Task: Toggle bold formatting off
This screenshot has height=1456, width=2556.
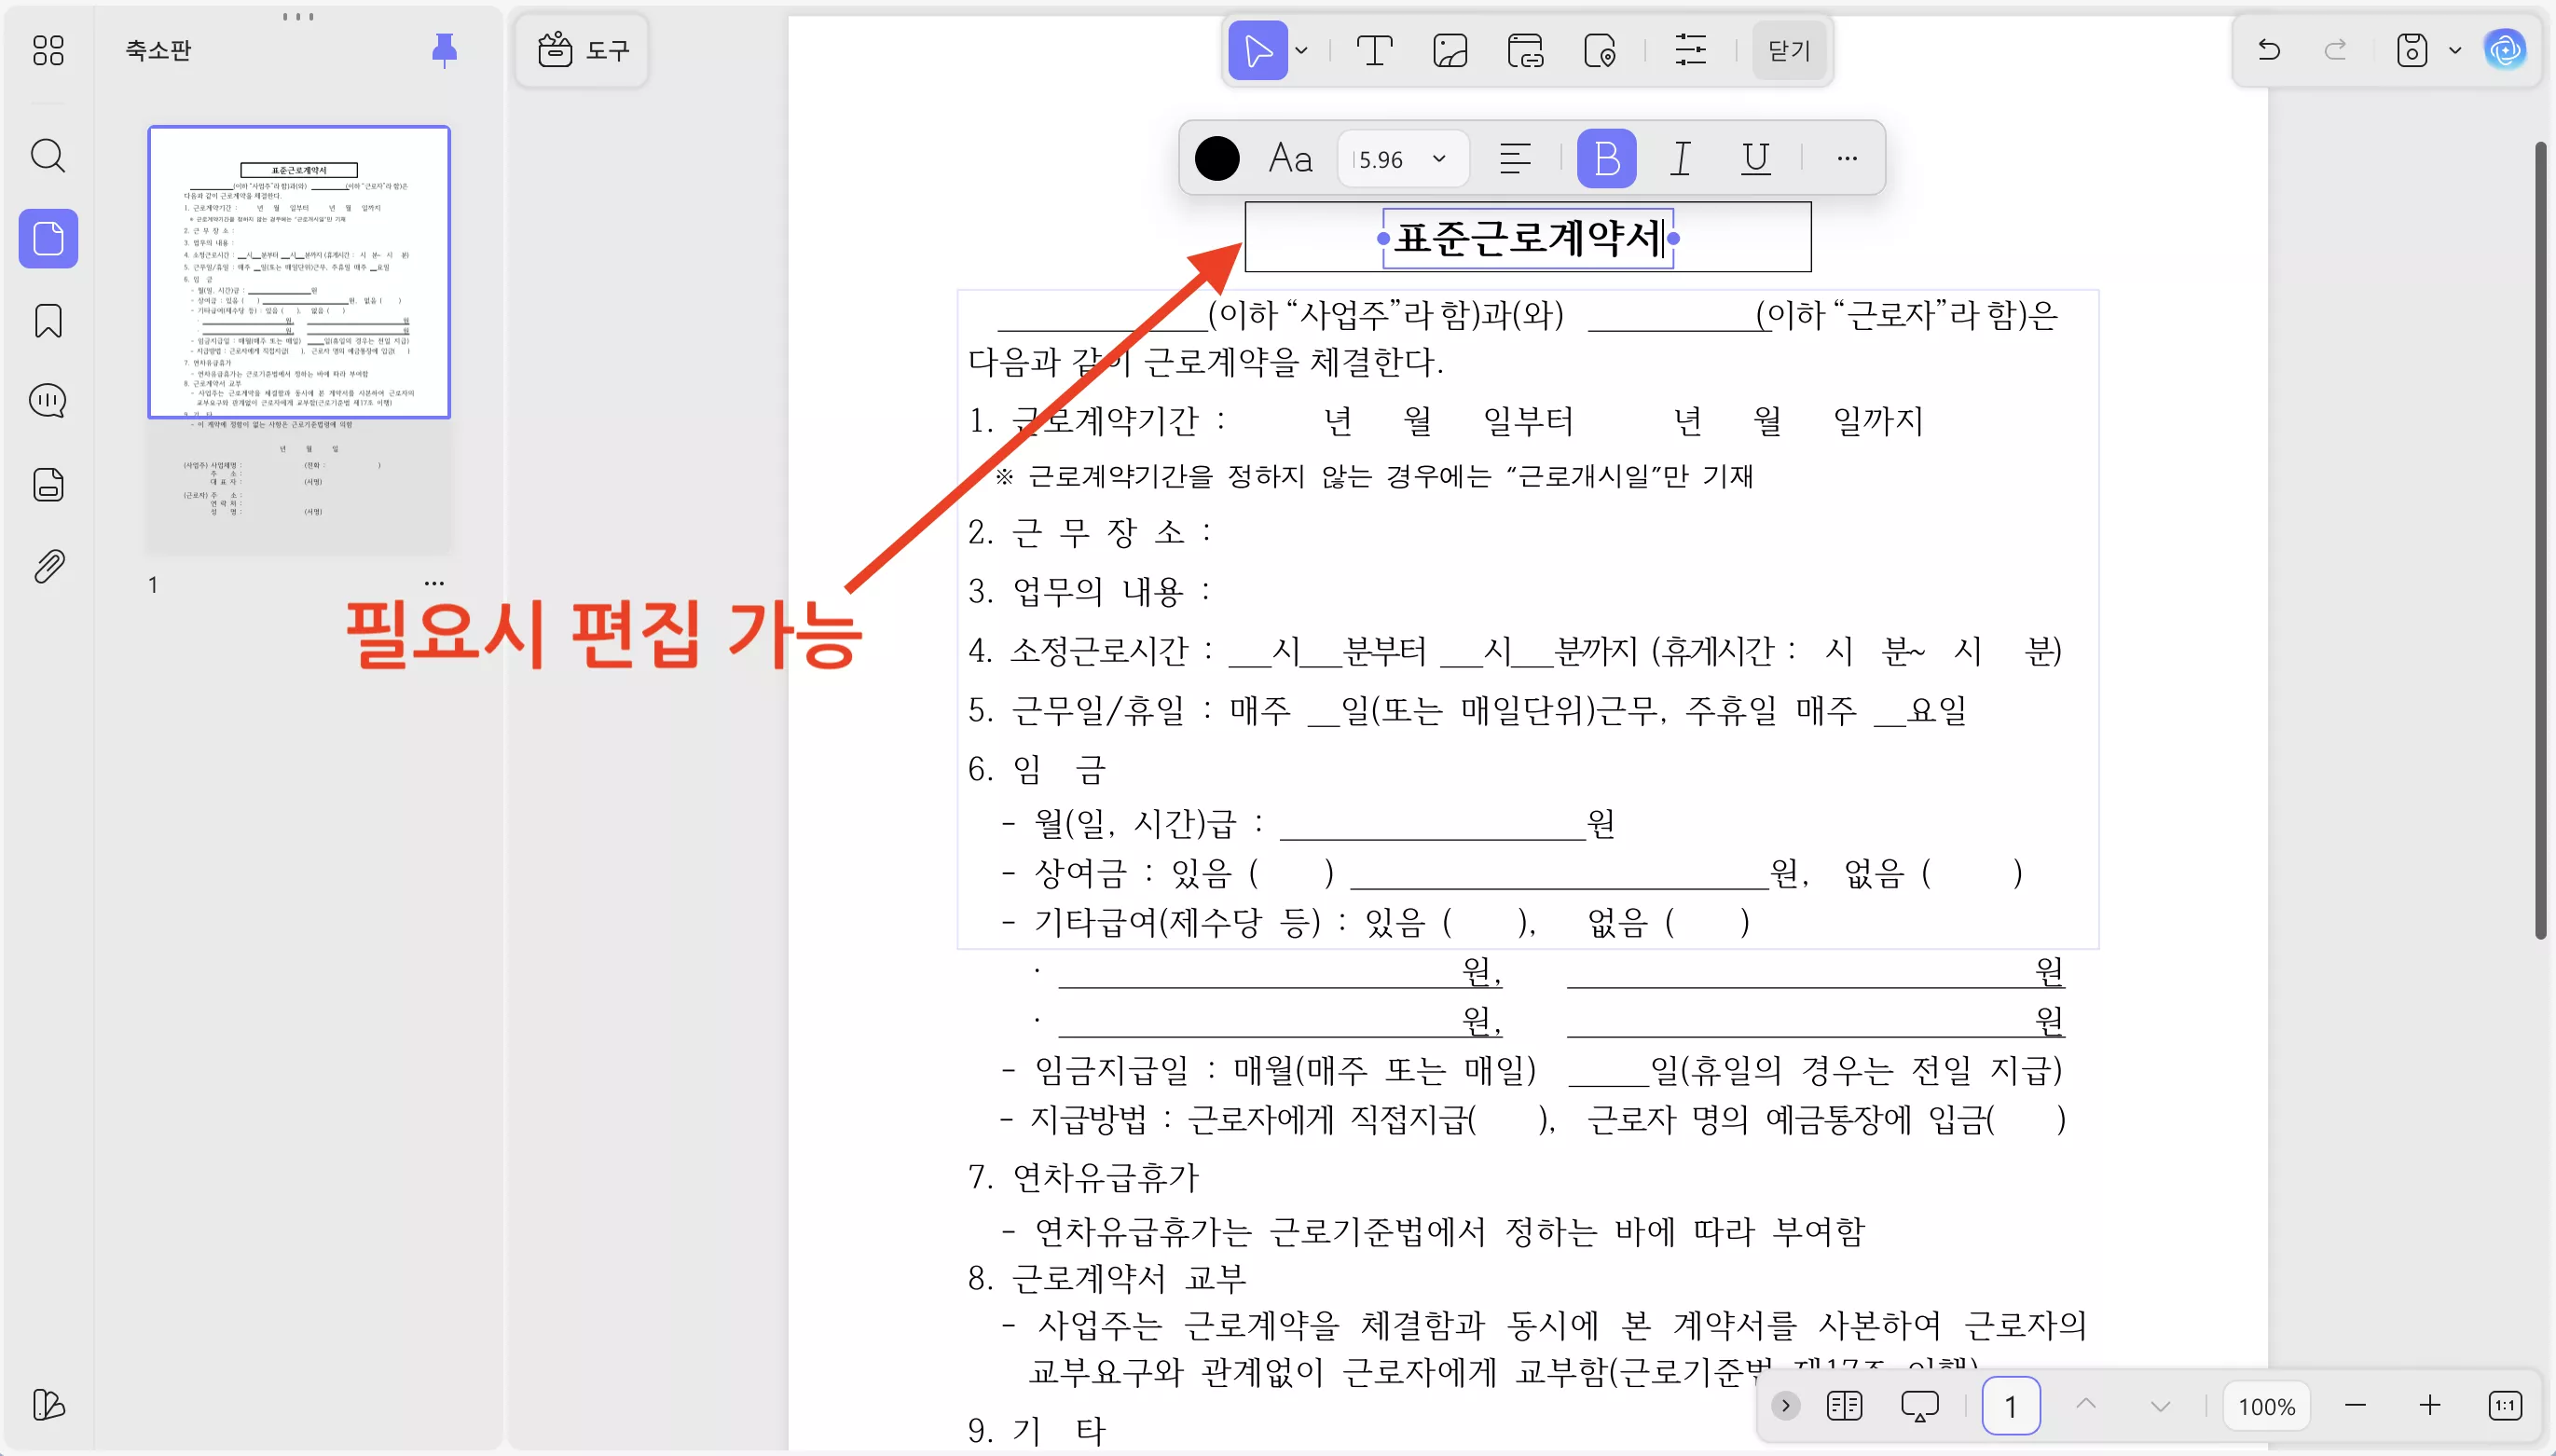Action: [x=1606, y=158]
